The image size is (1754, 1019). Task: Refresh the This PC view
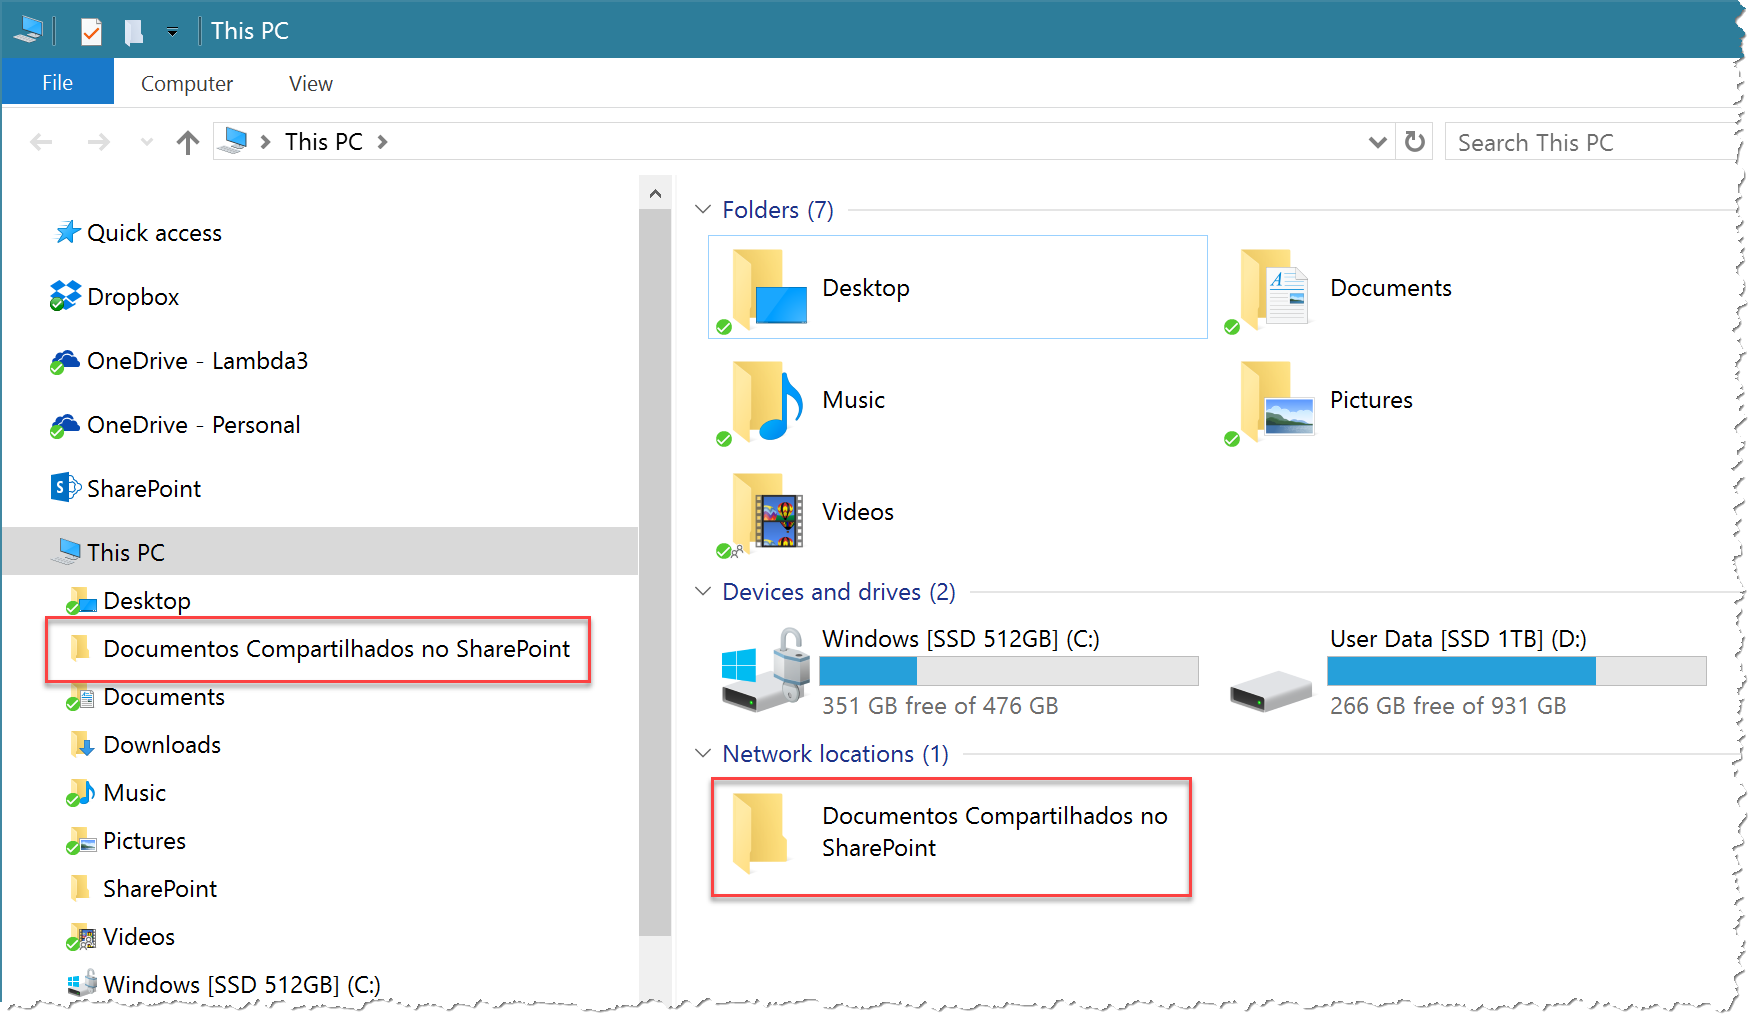[x=1414, y=141]
